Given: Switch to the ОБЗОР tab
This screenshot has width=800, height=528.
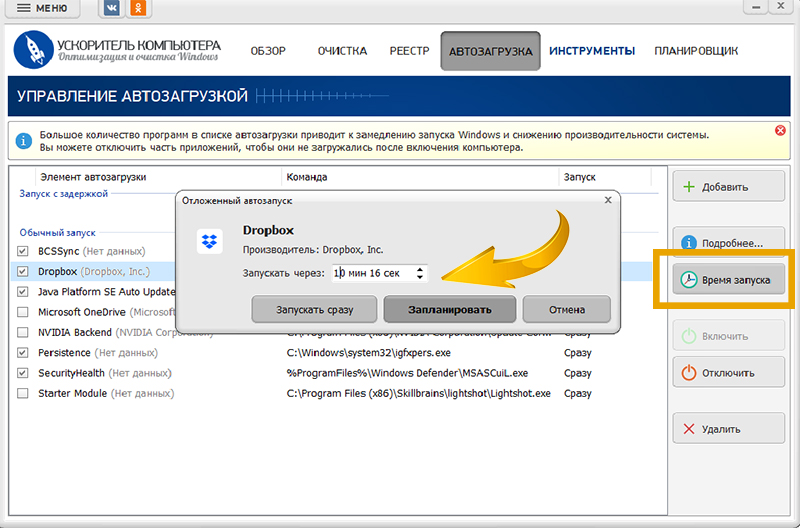Looking at the screenshot, I should coord(268,51).
